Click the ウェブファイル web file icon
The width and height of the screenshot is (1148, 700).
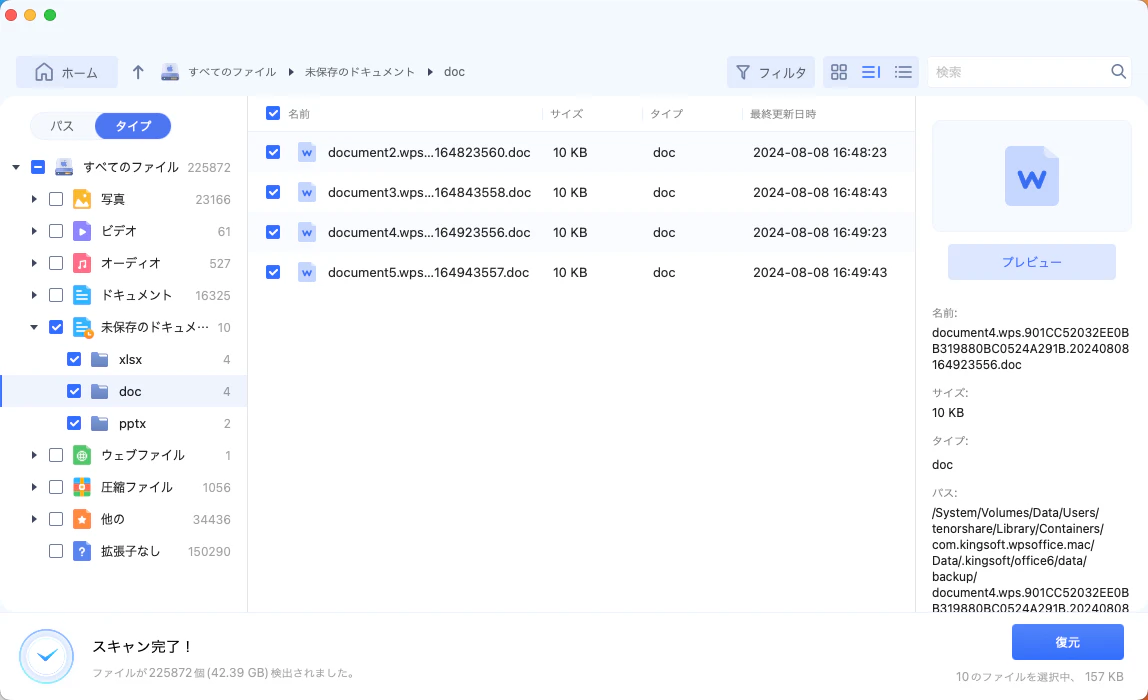[82, 455]
